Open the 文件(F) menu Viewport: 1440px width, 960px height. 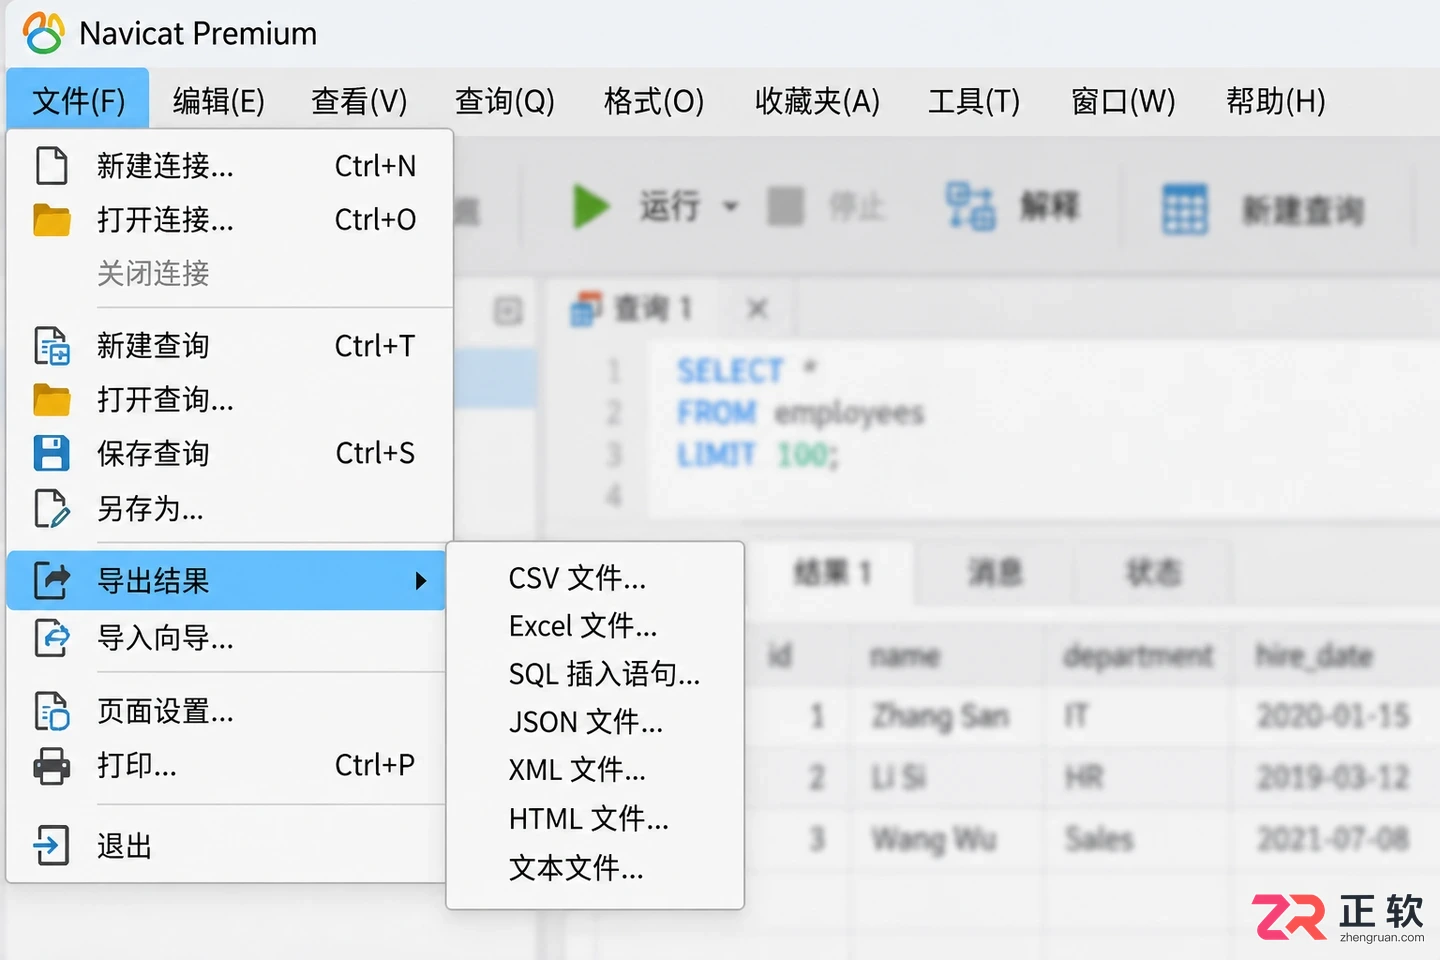point(78,101)
